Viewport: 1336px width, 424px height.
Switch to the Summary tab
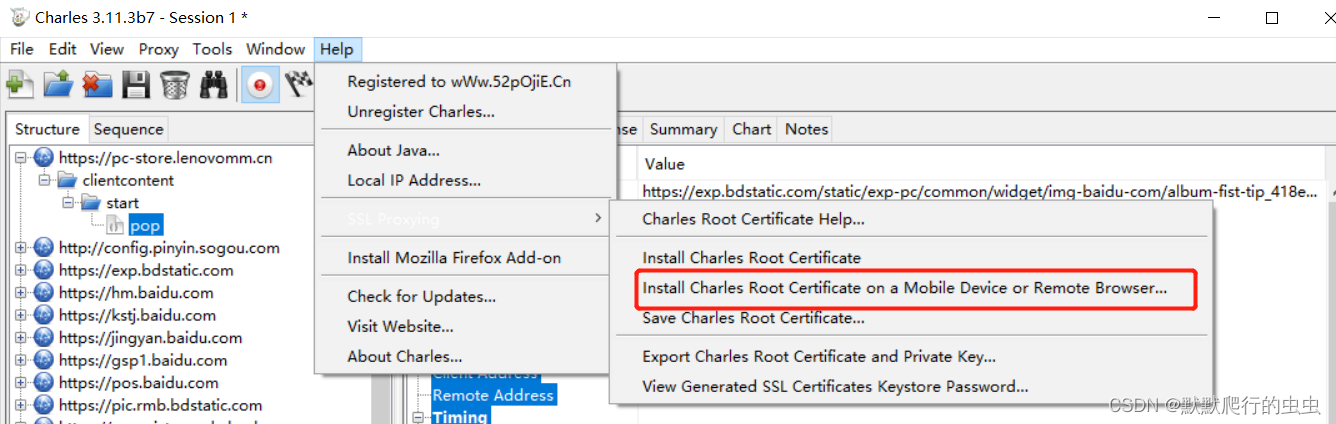coord(683,129)
